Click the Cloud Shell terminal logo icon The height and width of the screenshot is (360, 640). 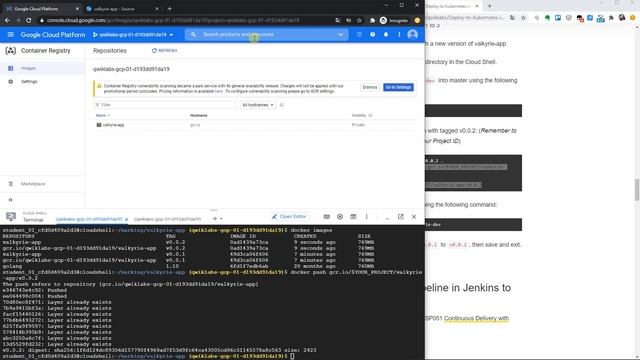click(x=11, y=217)
